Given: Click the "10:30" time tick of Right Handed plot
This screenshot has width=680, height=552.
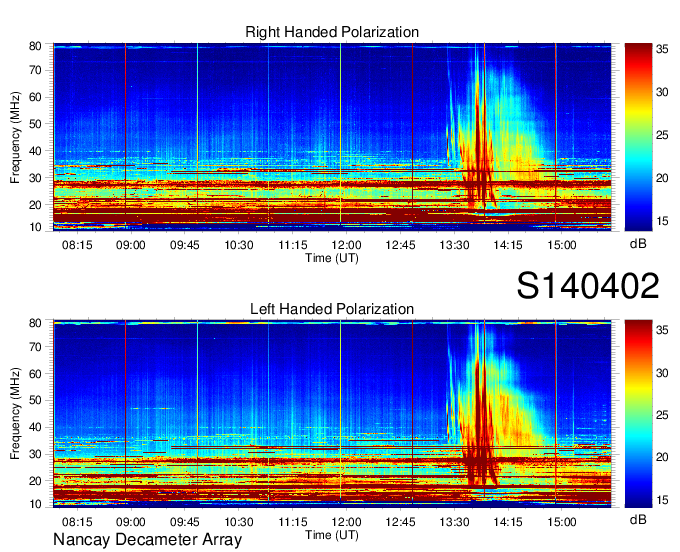Looking at the screenshot, I should [239, 245].
